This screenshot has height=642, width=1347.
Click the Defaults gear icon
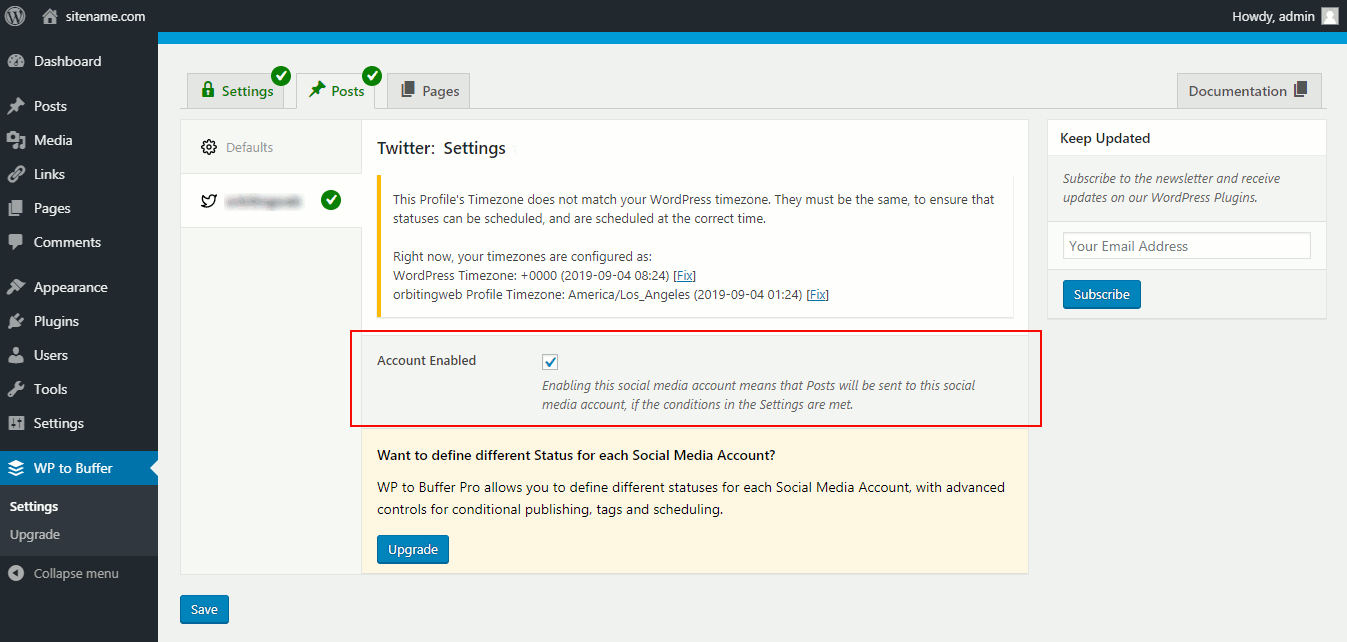208,147
